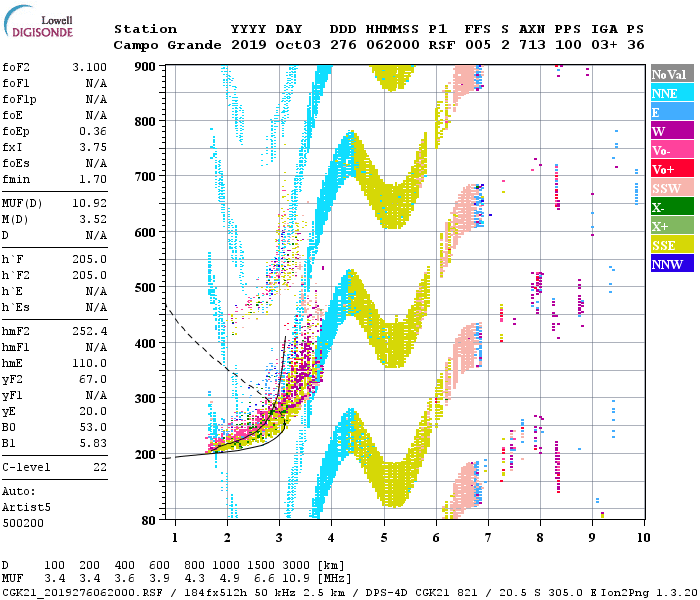Image resolution: width=700 pixels, height=600 pixels.
Task: Click the B0 value 53.0
Action: coord(93,427)
